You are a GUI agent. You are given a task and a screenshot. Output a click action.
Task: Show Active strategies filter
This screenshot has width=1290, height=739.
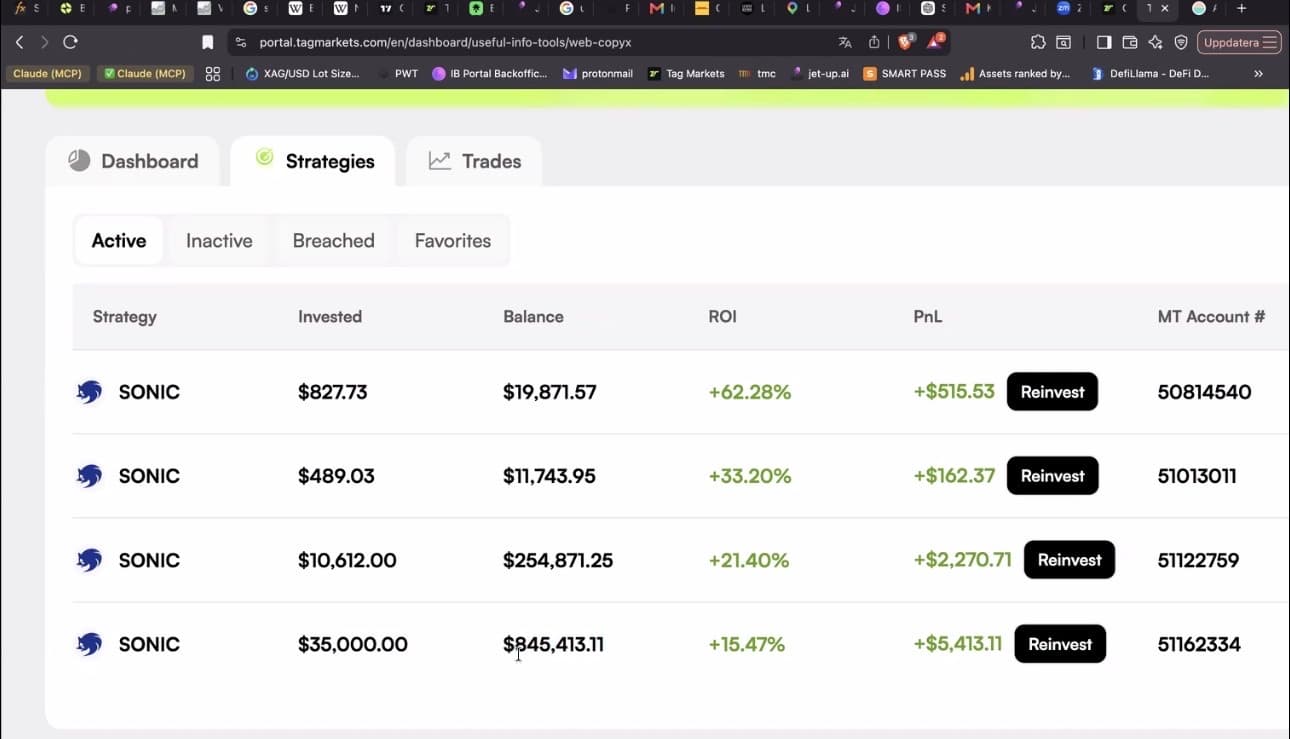pyautogui.click(x=119, y=240)
